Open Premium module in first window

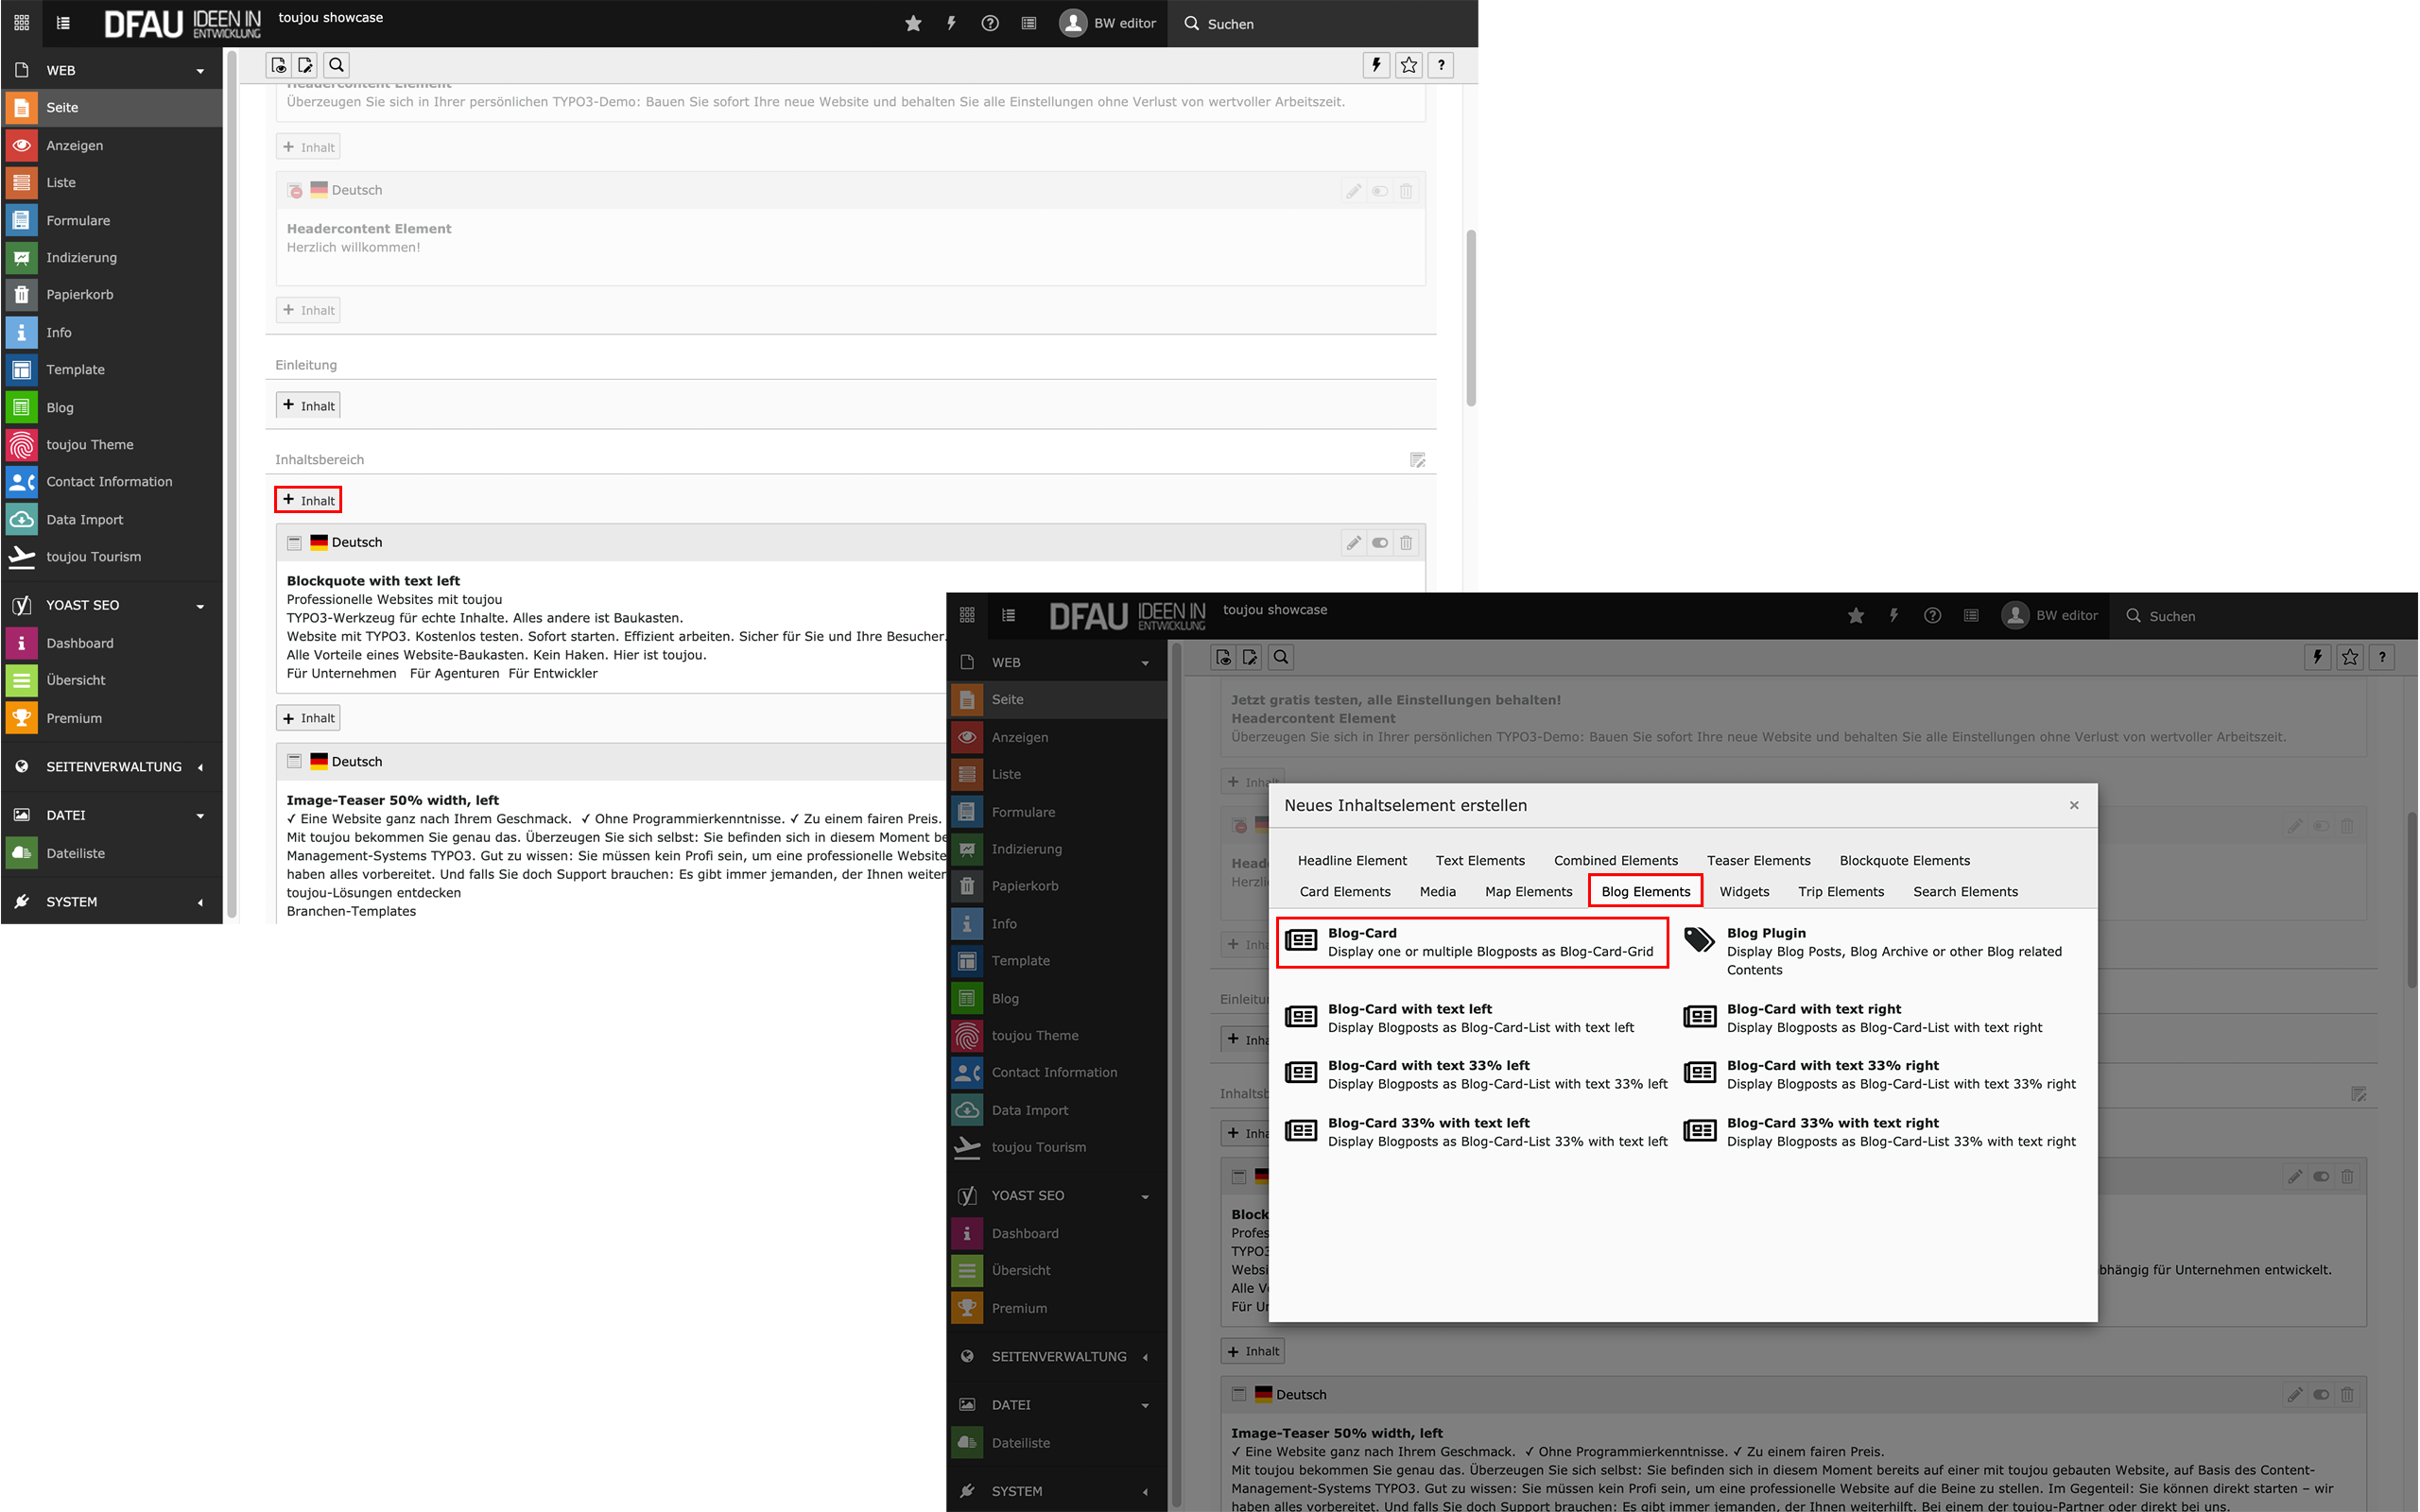pyautogui.click(x=112, y=718)
